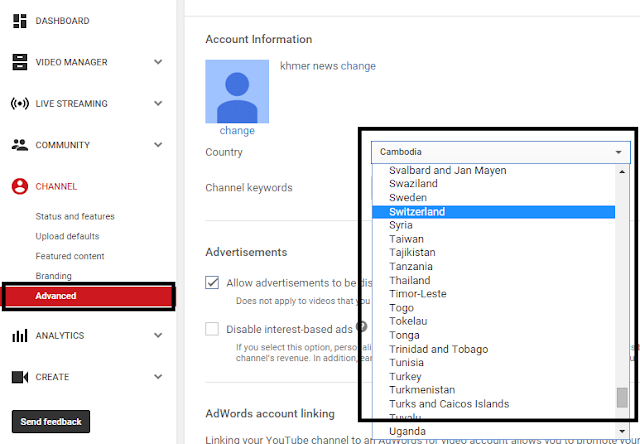640x444 pixels.
Task: Open Status and features page
Action: [75, 216]
